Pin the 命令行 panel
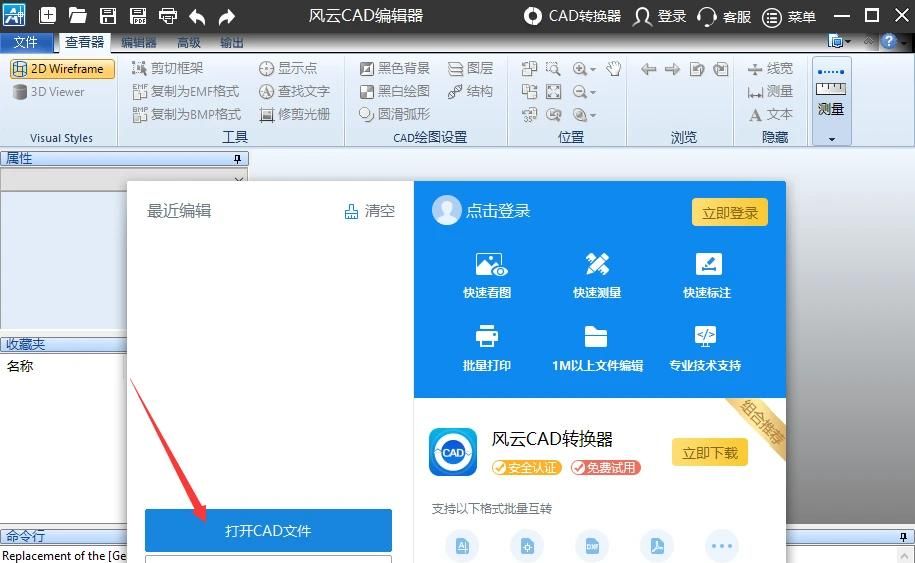Viewport: 915px width, 563px height. tap(903, 536)
